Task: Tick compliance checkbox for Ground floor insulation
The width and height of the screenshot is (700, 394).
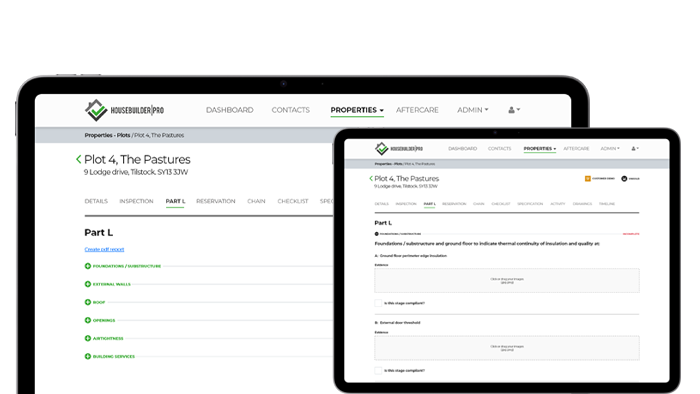Action: click(378, 303)
